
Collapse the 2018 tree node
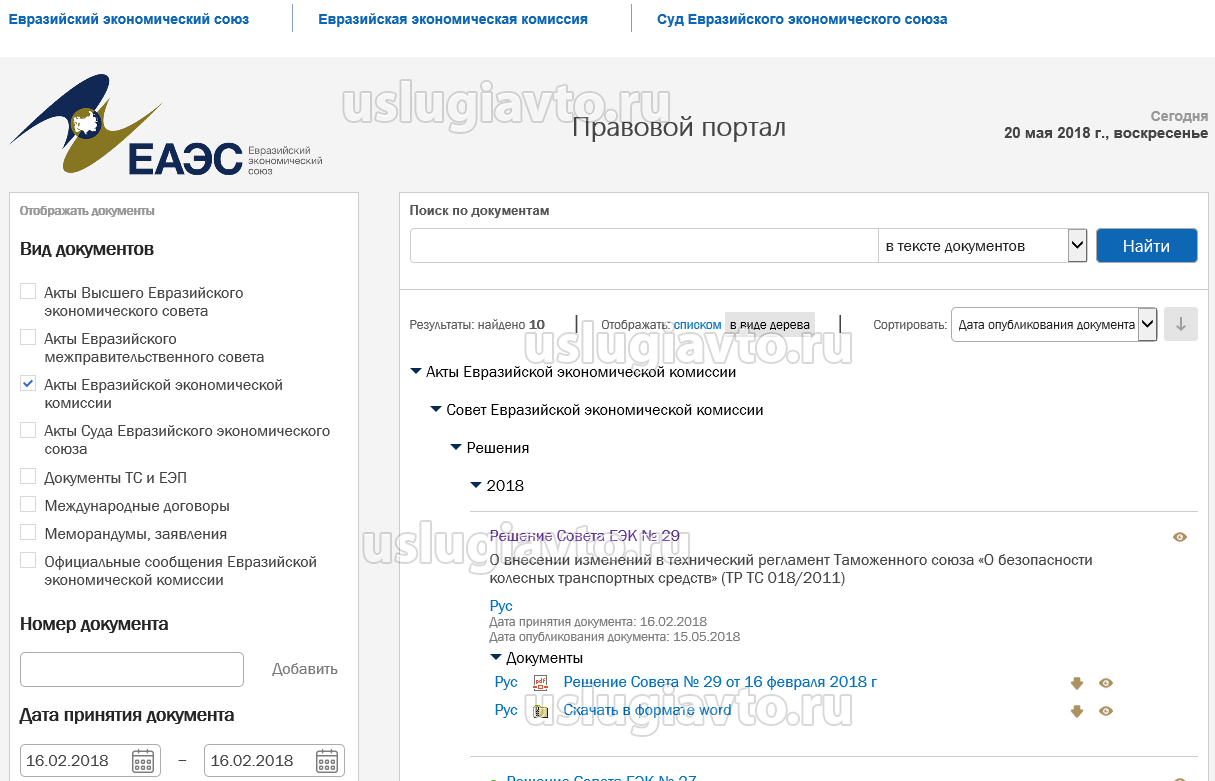(476, 486)
